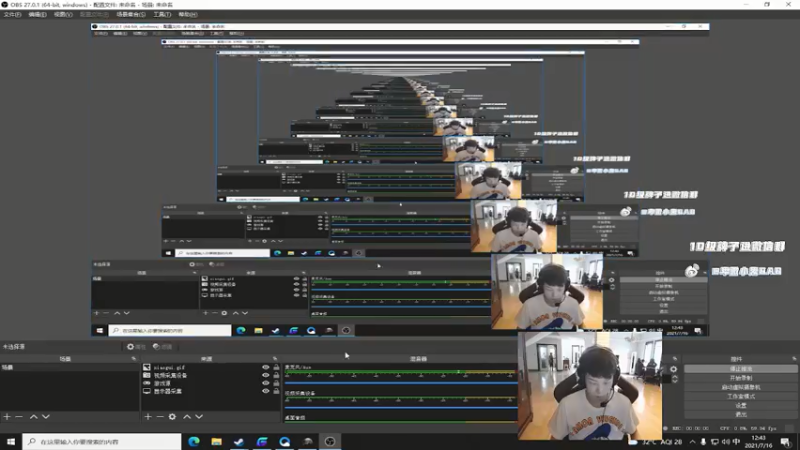The height and width of the screenshot is (450, 800).
Task: Open the taskbar clock showing 12:43
Action: pos(759,442)
